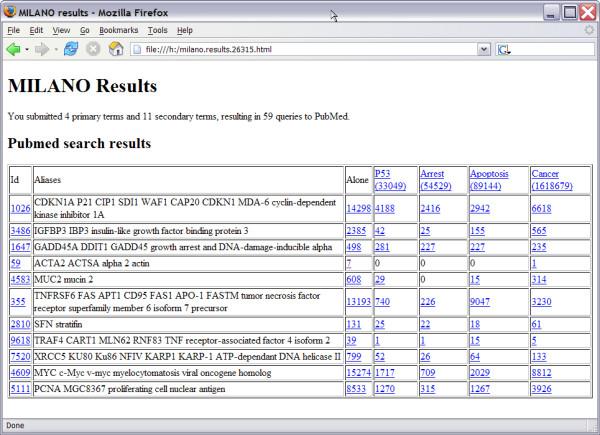Open gene Id 3486 link
This screenshot has width=600, height=435.
tap(21, 231)
